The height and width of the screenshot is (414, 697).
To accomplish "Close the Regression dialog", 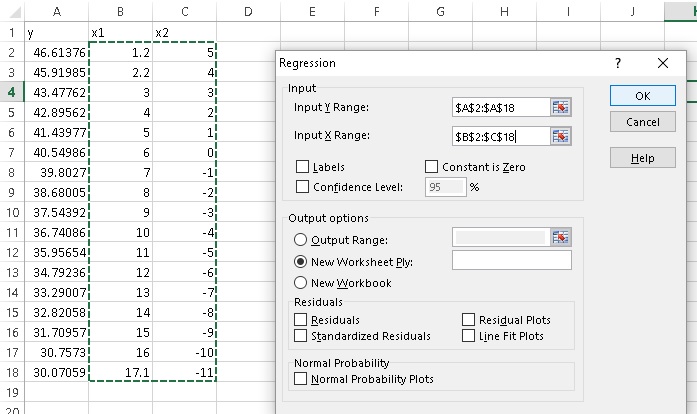I will [663, 63].
